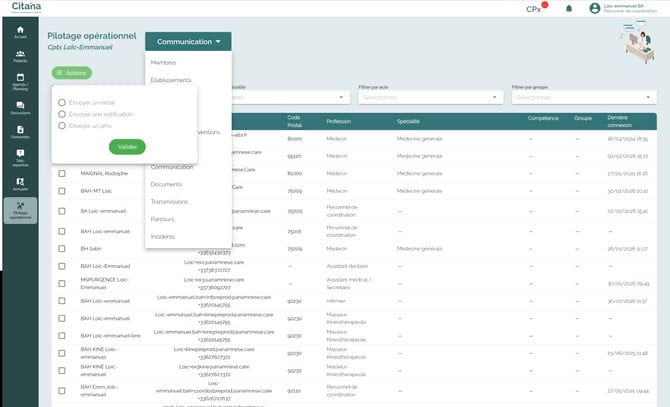
Task: Open the user profile avatar at top right
Action: (x=595, y=8)
